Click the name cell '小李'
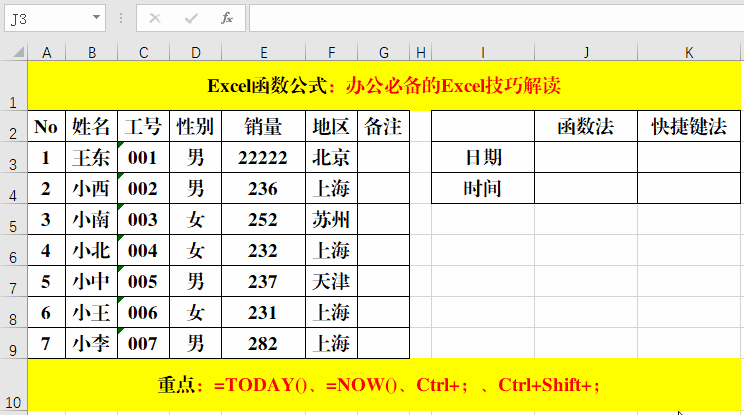The image size is (744, 415). coord(92,343)
